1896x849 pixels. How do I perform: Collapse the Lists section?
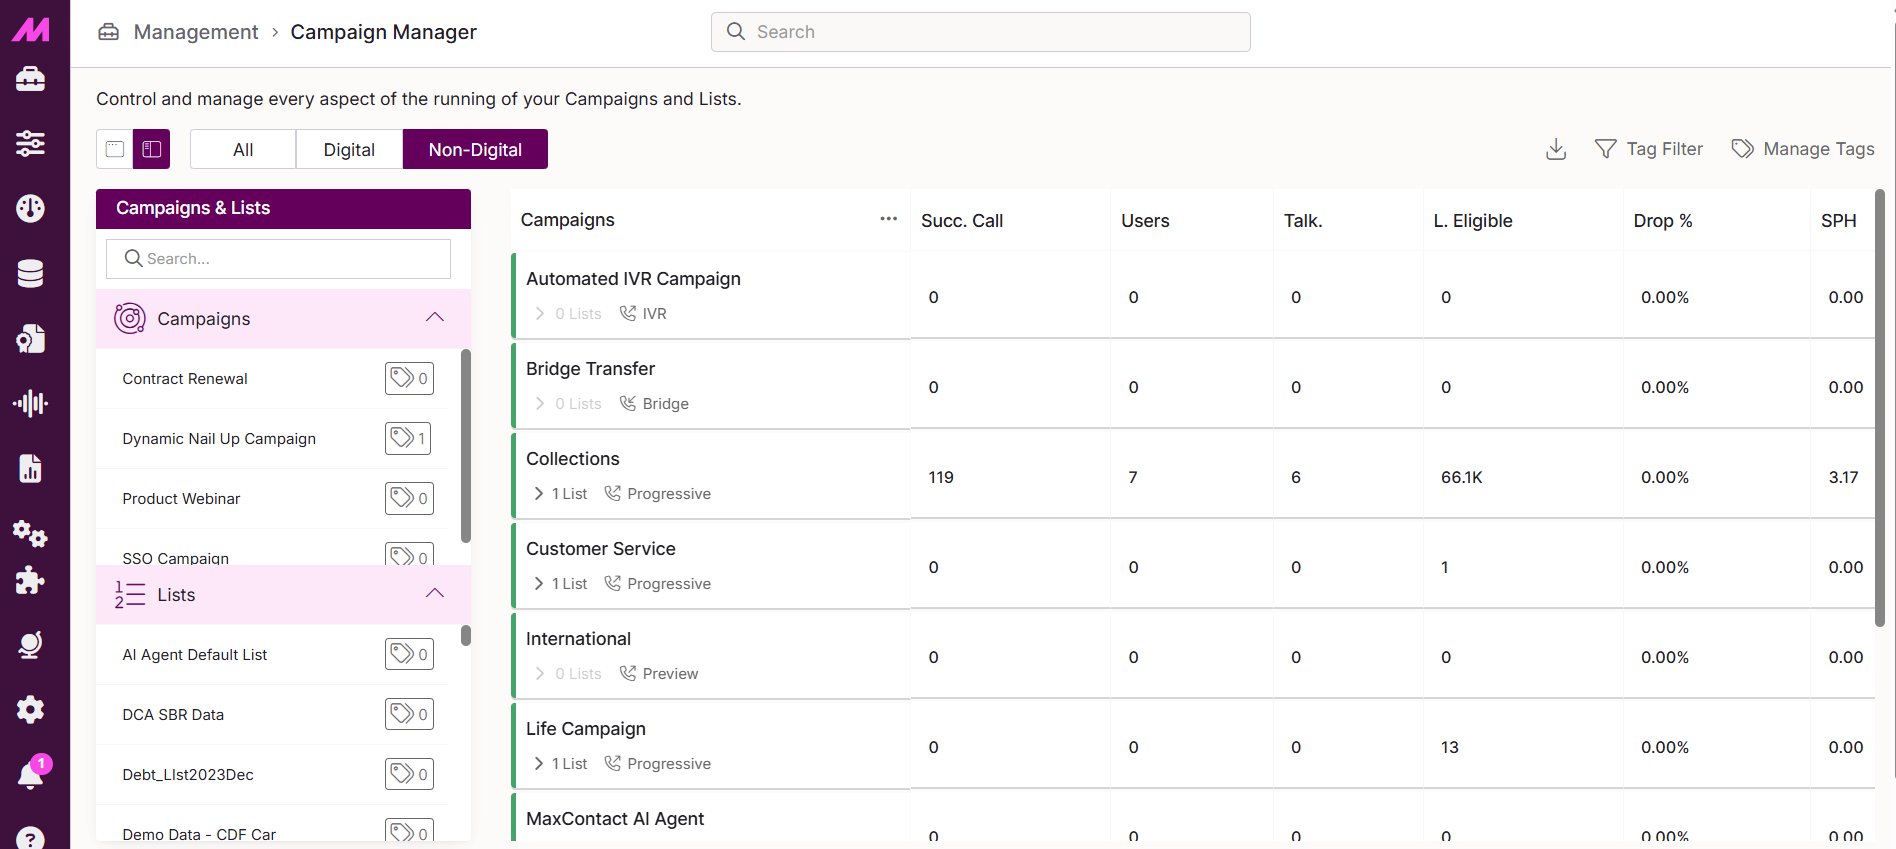click(x=434, y=594)
